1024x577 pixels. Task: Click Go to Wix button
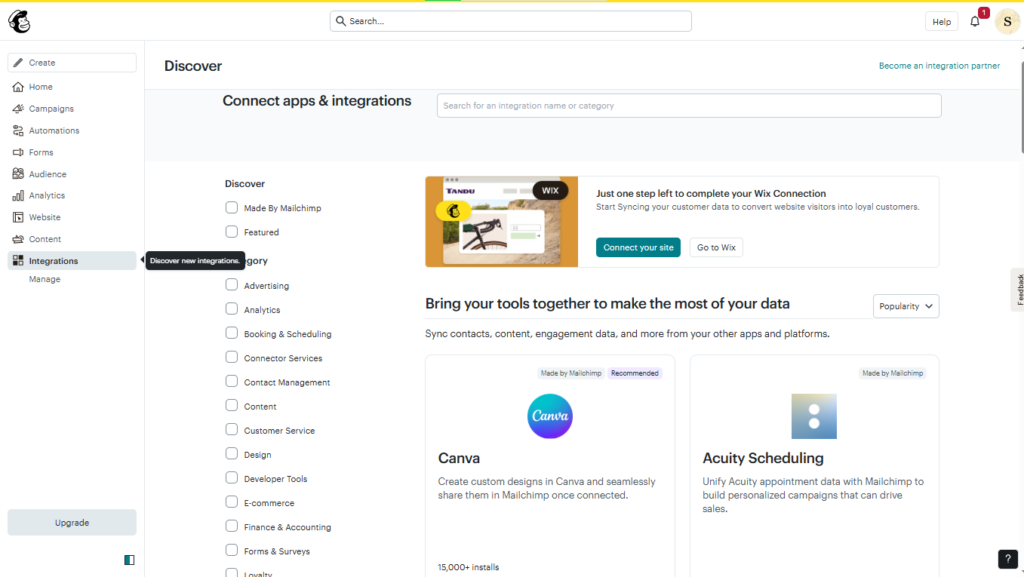[x=716, y=247]
